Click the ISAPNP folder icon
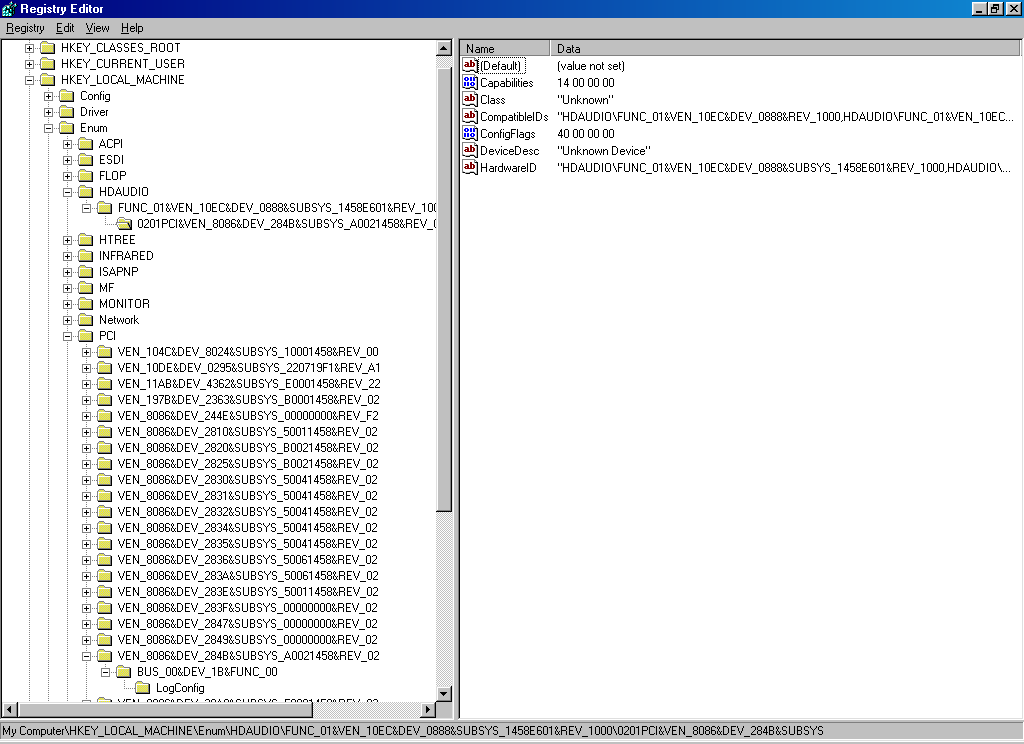 coord(86,272)
